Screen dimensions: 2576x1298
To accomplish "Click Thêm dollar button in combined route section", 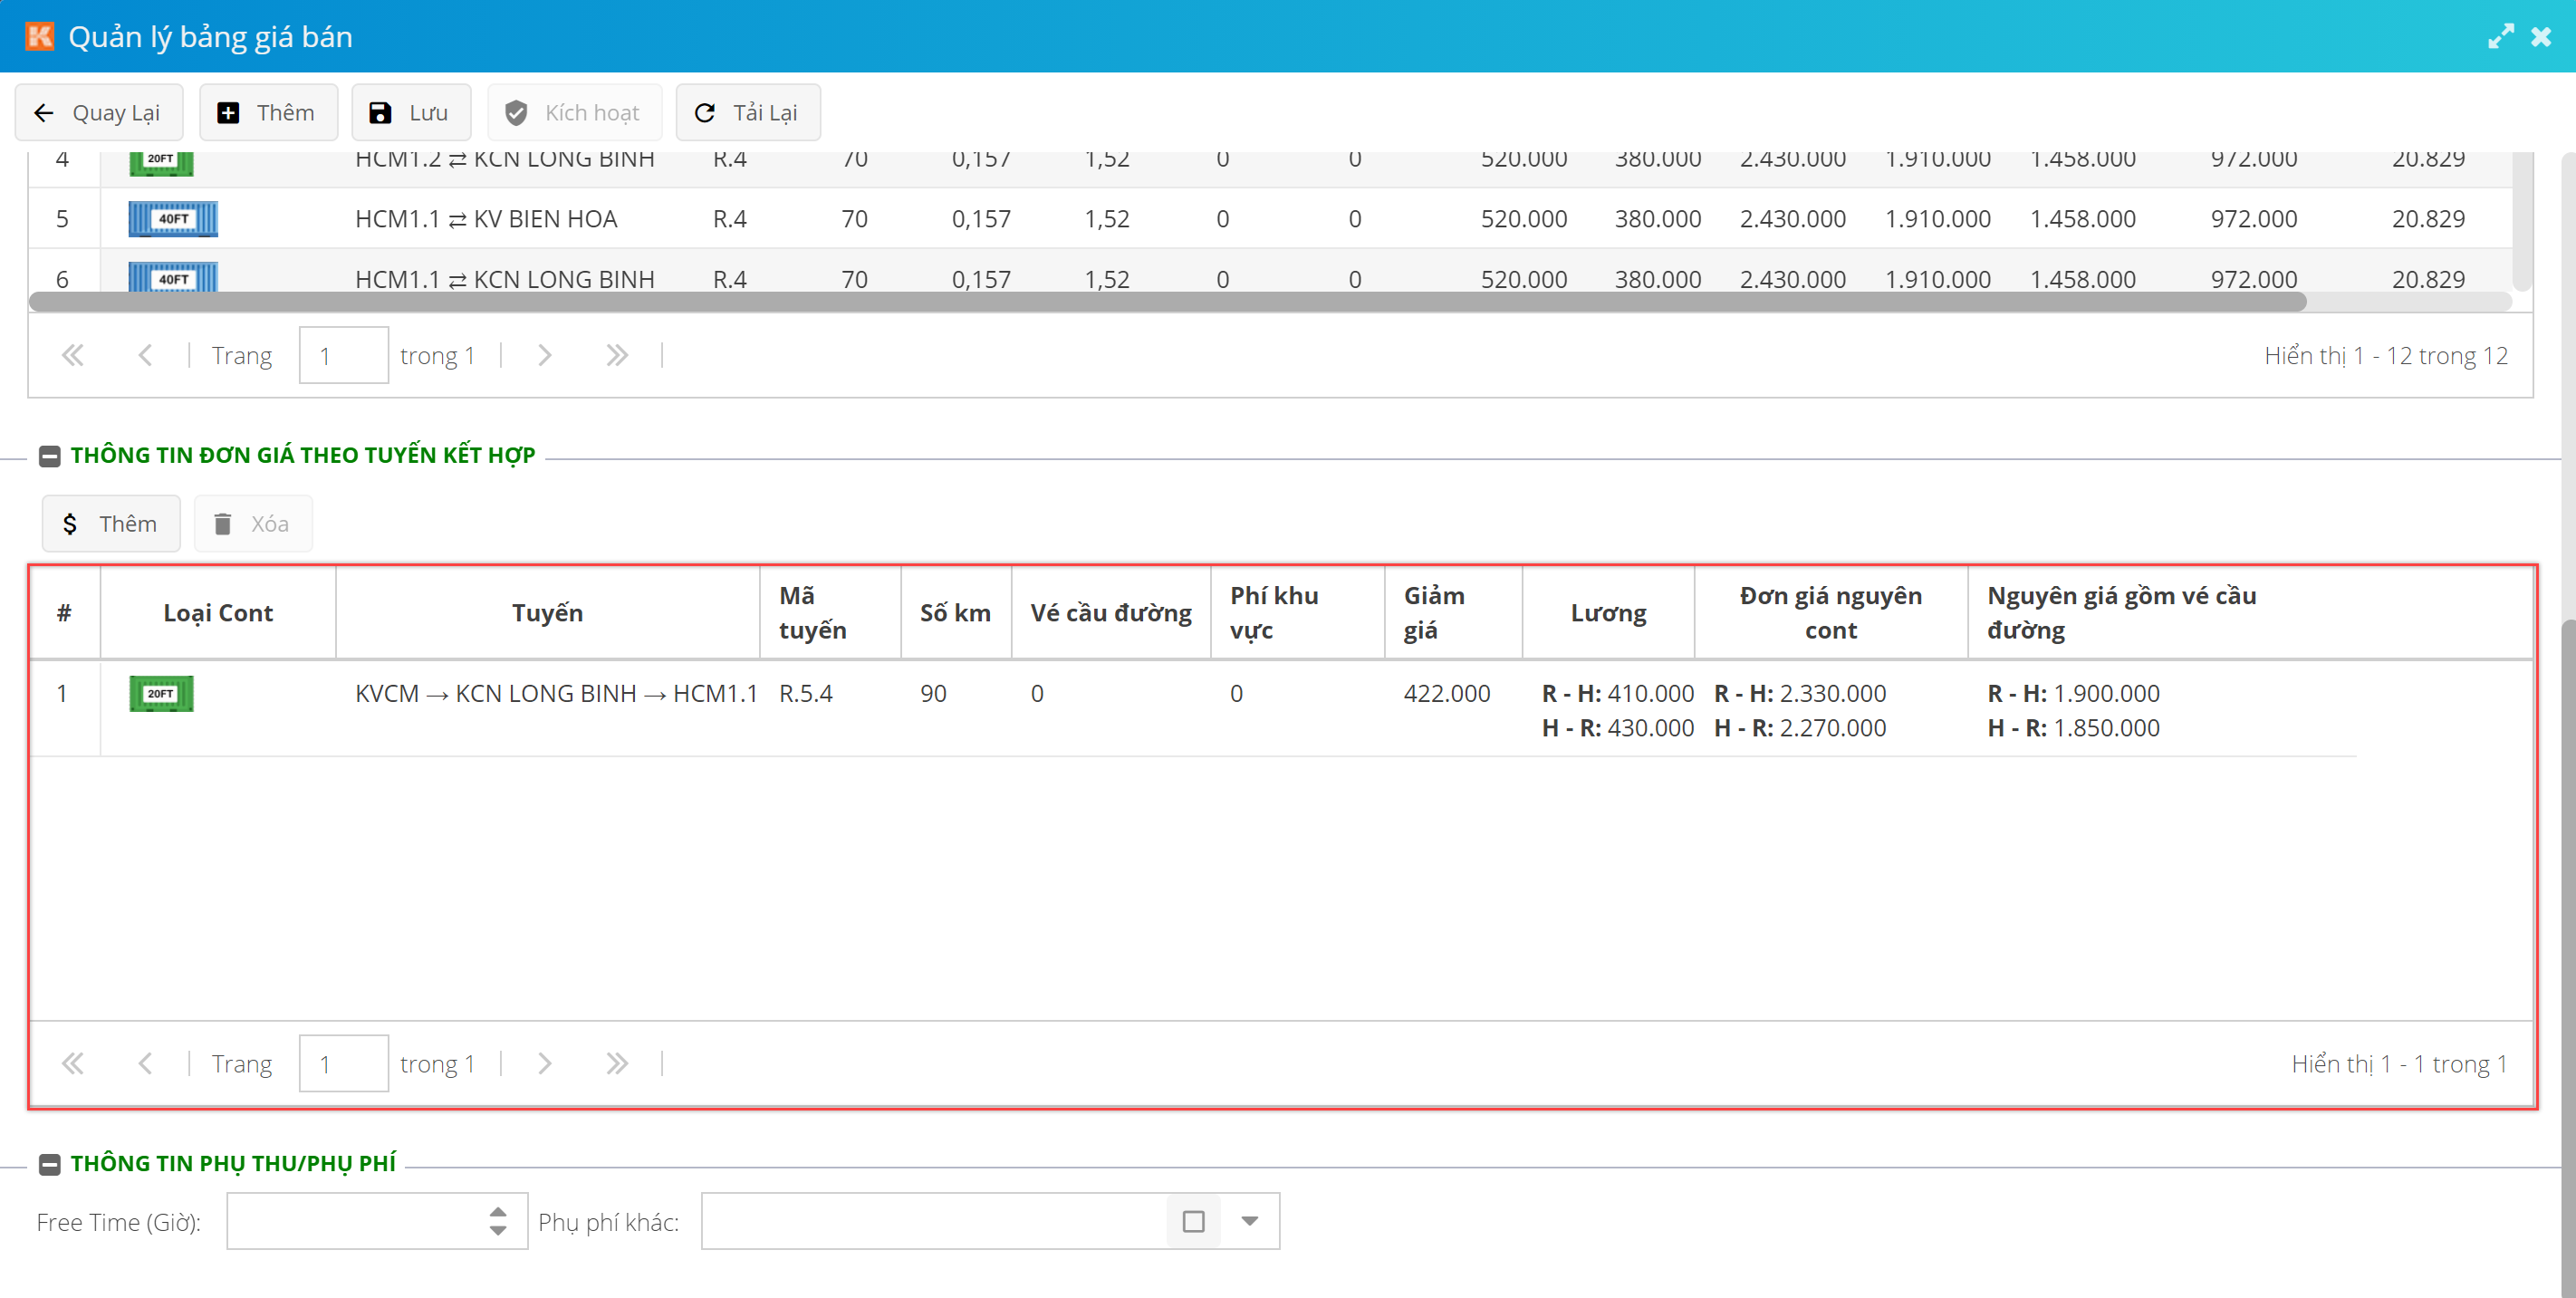I will 110,523.
